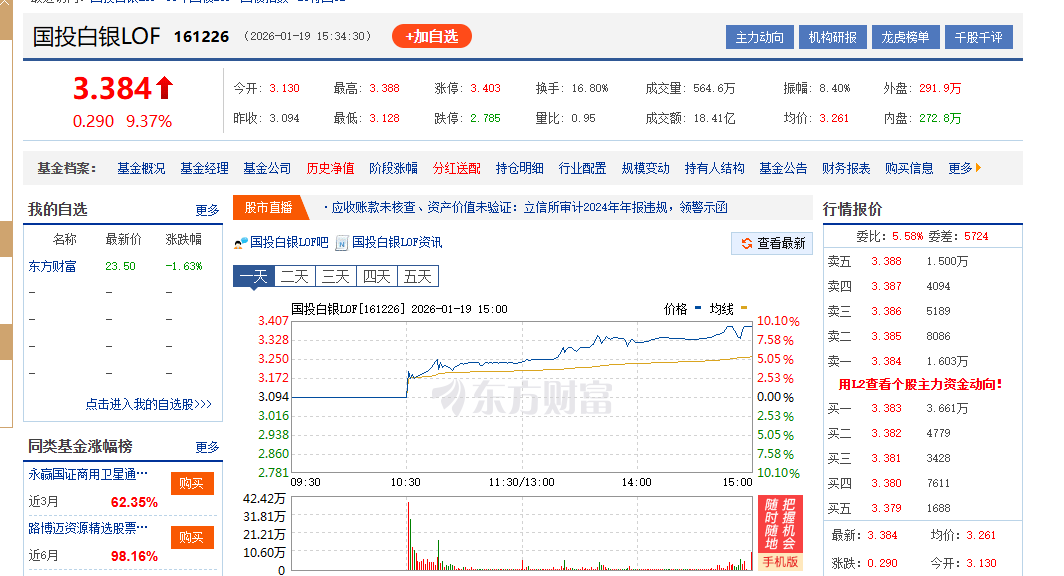Image resolution: width=1064 pixels, height=576 pixels.
Task: Click 购买 for 路博迈资源精选股票
Action: 192,537
